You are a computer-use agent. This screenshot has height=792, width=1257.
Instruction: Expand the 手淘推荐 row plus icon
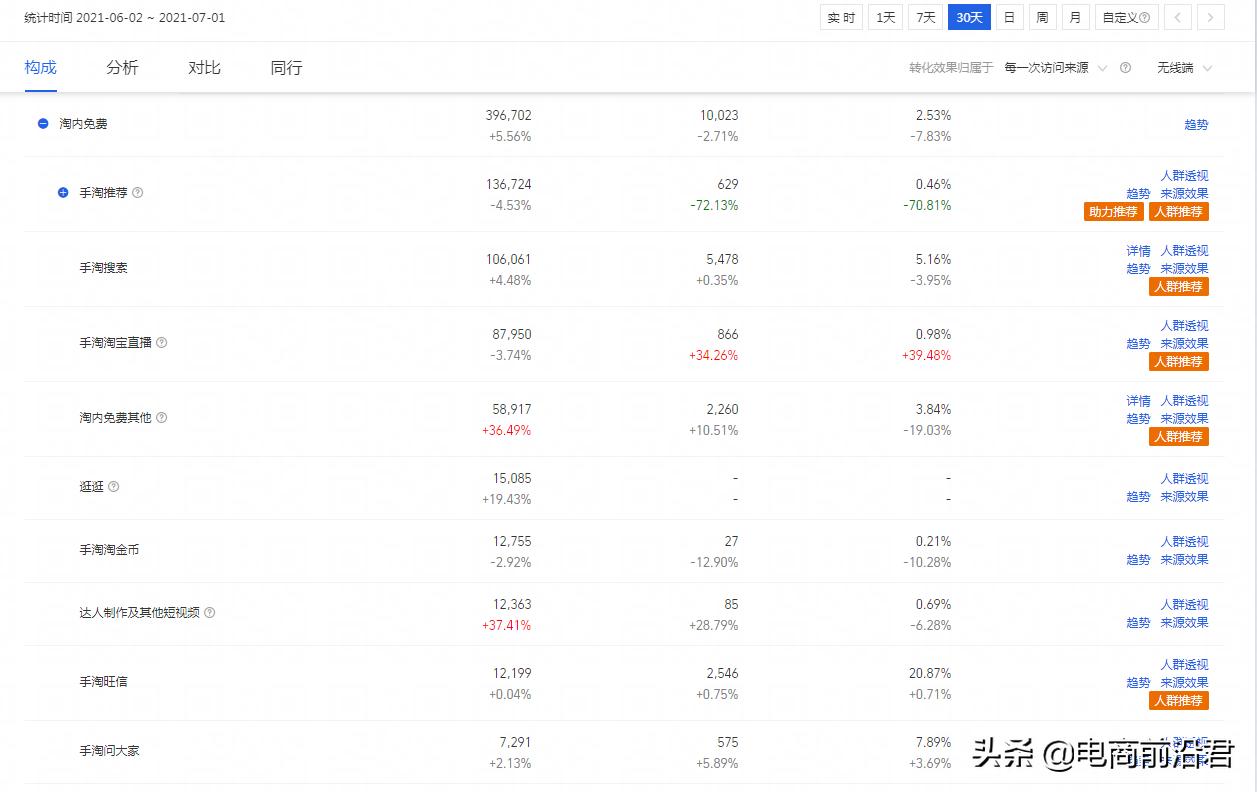(63, 192)
